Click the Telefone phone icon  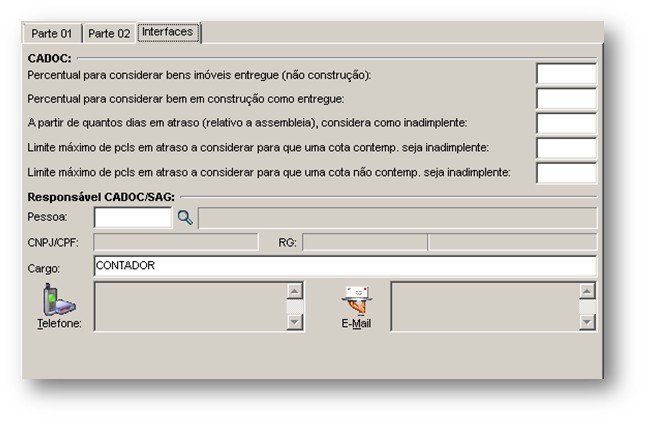pos(59,300)
